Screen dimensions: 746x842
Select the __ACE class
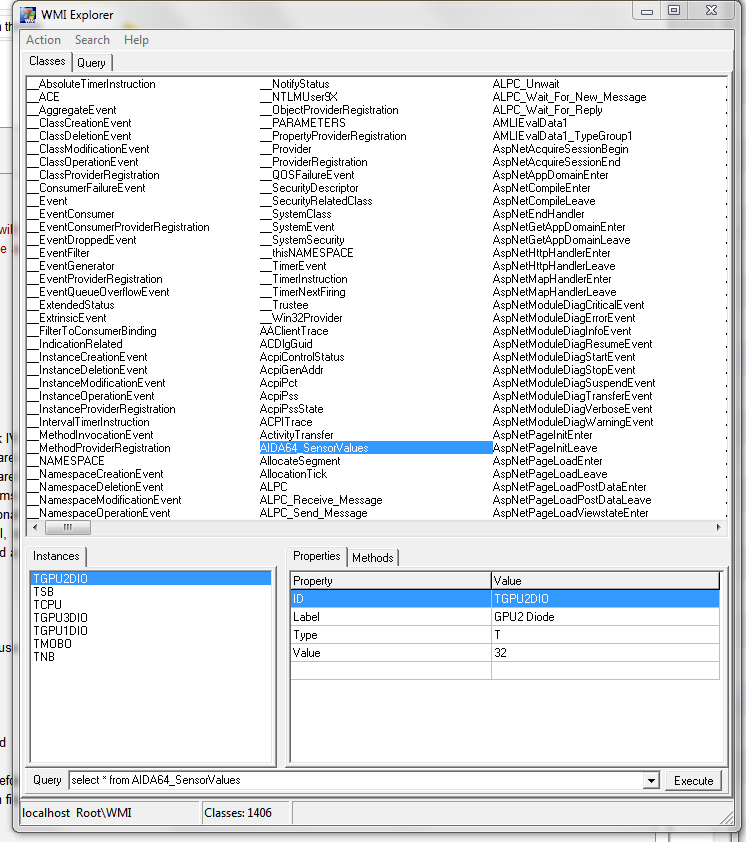tap(43, 97)
